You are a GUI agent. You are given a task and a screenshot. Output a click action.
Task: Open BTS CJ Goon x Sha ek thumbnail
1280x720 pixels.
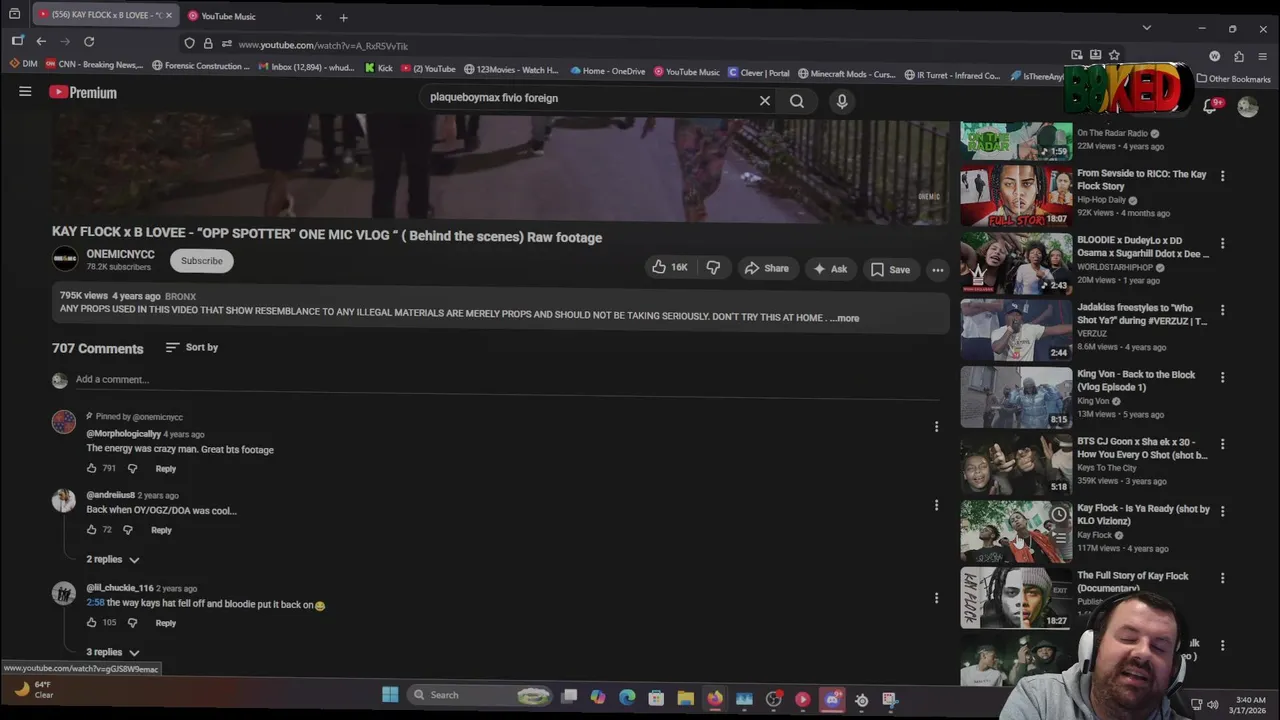pos(1016,464)
